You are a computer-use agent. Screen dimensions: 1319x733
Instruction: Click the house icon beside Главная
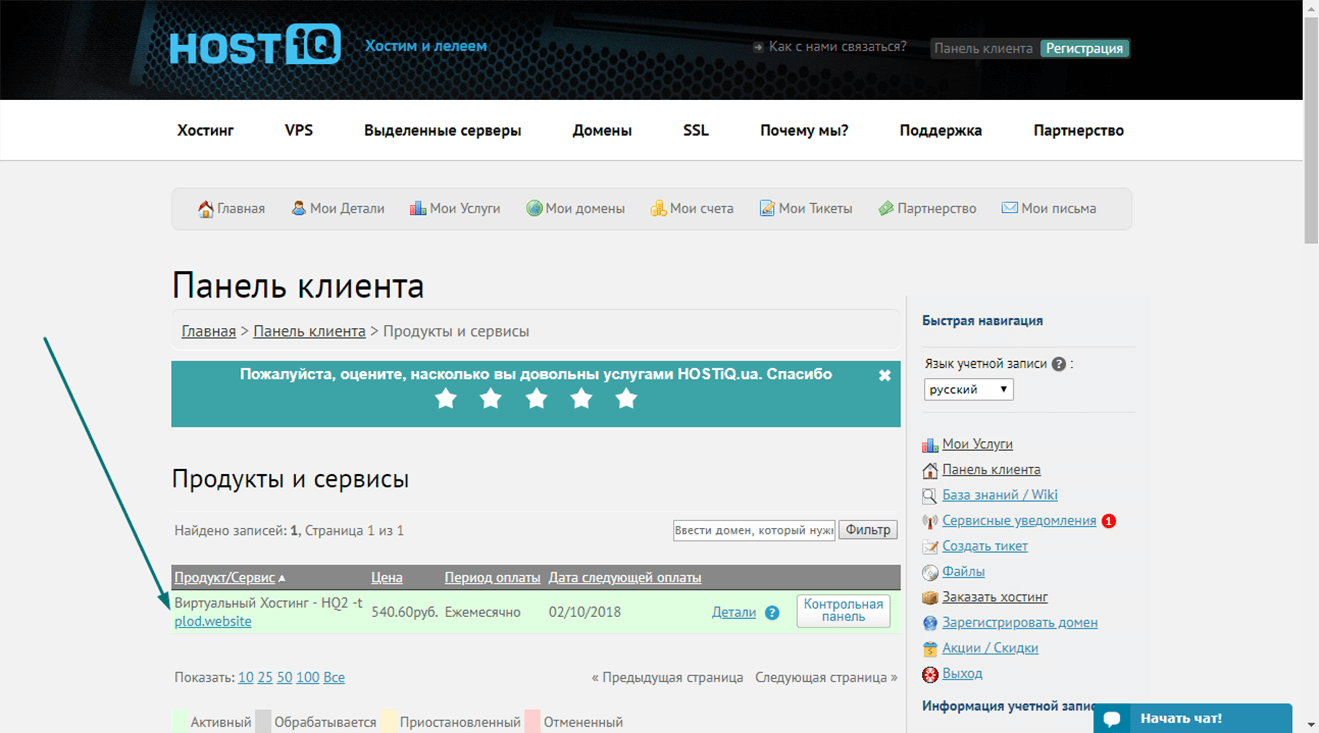pos(206,209)
